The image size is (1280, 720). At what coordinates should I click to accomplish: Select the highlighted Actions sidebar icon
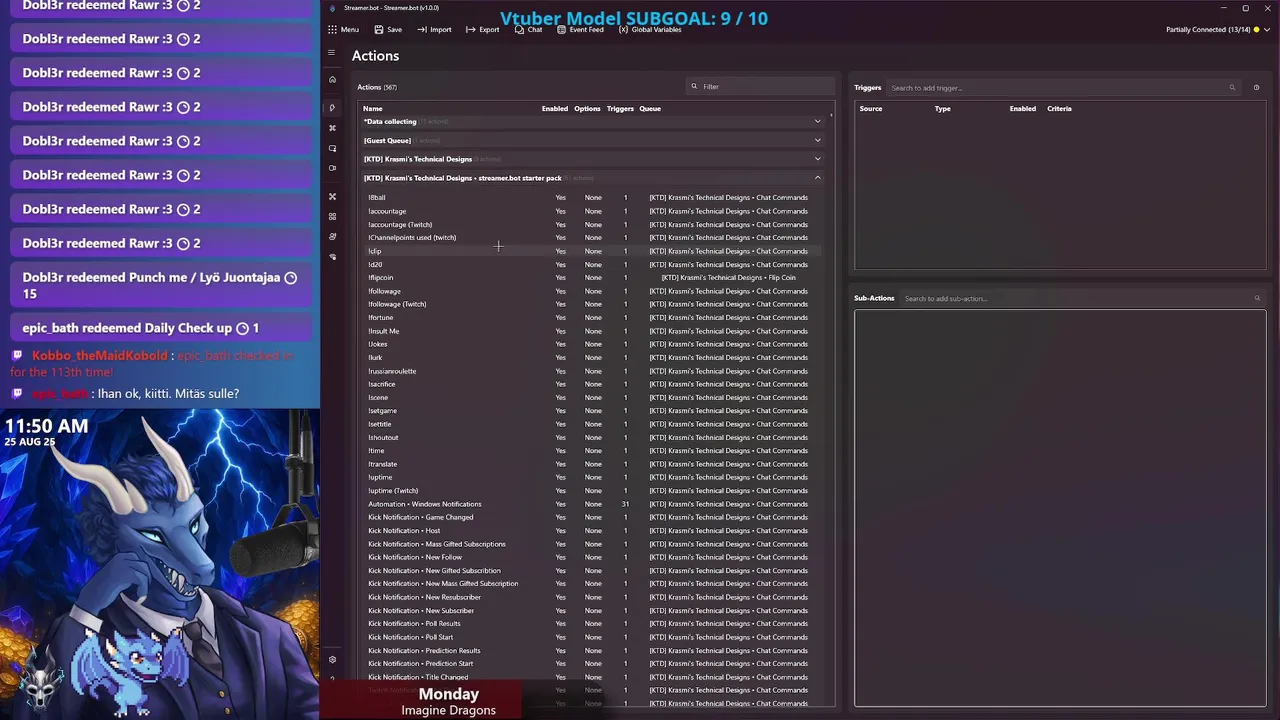coord(332,108)
